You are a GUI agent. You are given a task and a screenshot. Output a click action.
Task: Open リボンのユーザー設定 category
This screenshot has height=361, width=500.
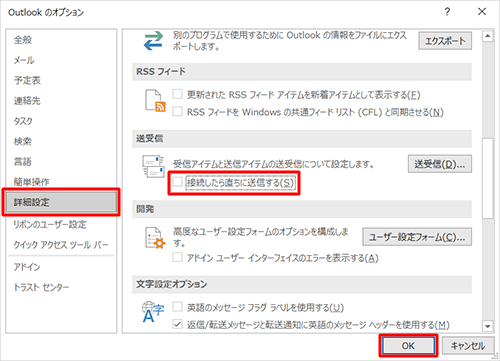click(x=61, y=225)
